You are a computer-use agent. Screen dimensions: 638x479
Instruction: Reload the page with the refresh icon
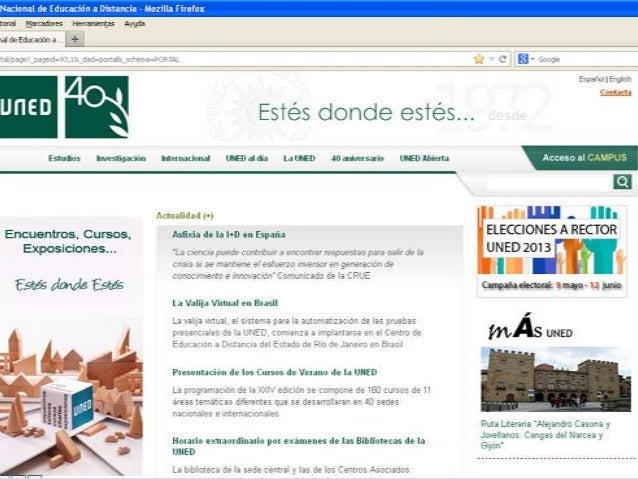coord(503,59)
